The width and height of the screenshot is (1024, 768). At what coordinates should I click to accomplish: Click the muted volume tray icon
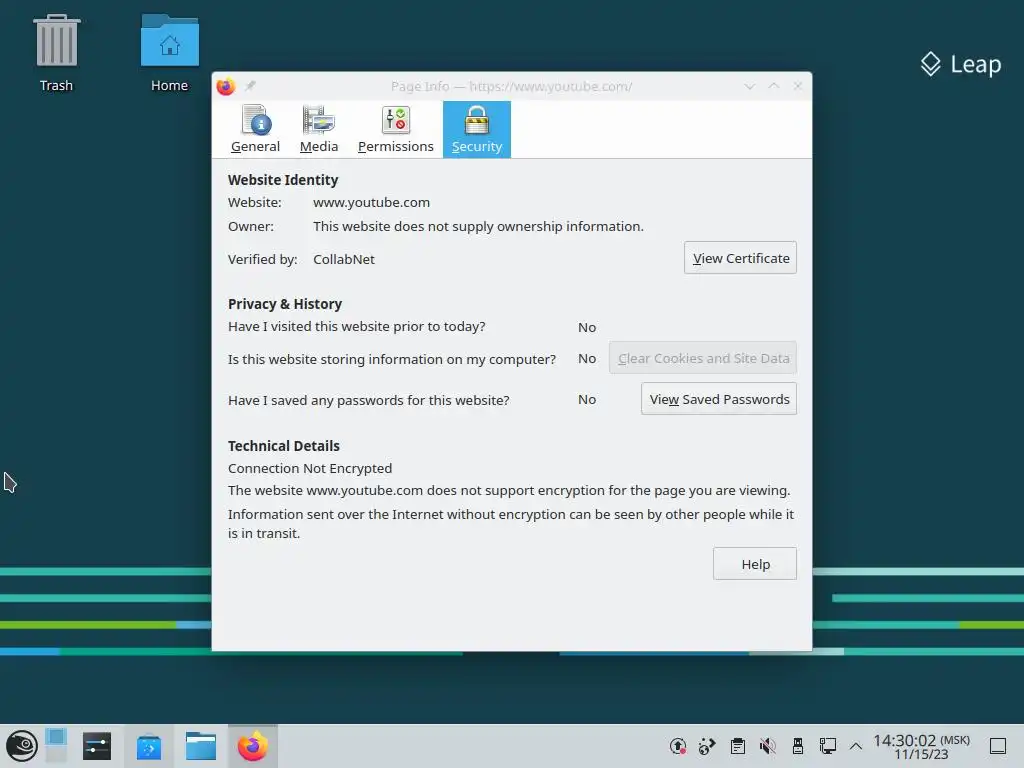pyautogui.click(x=768, y=746)
